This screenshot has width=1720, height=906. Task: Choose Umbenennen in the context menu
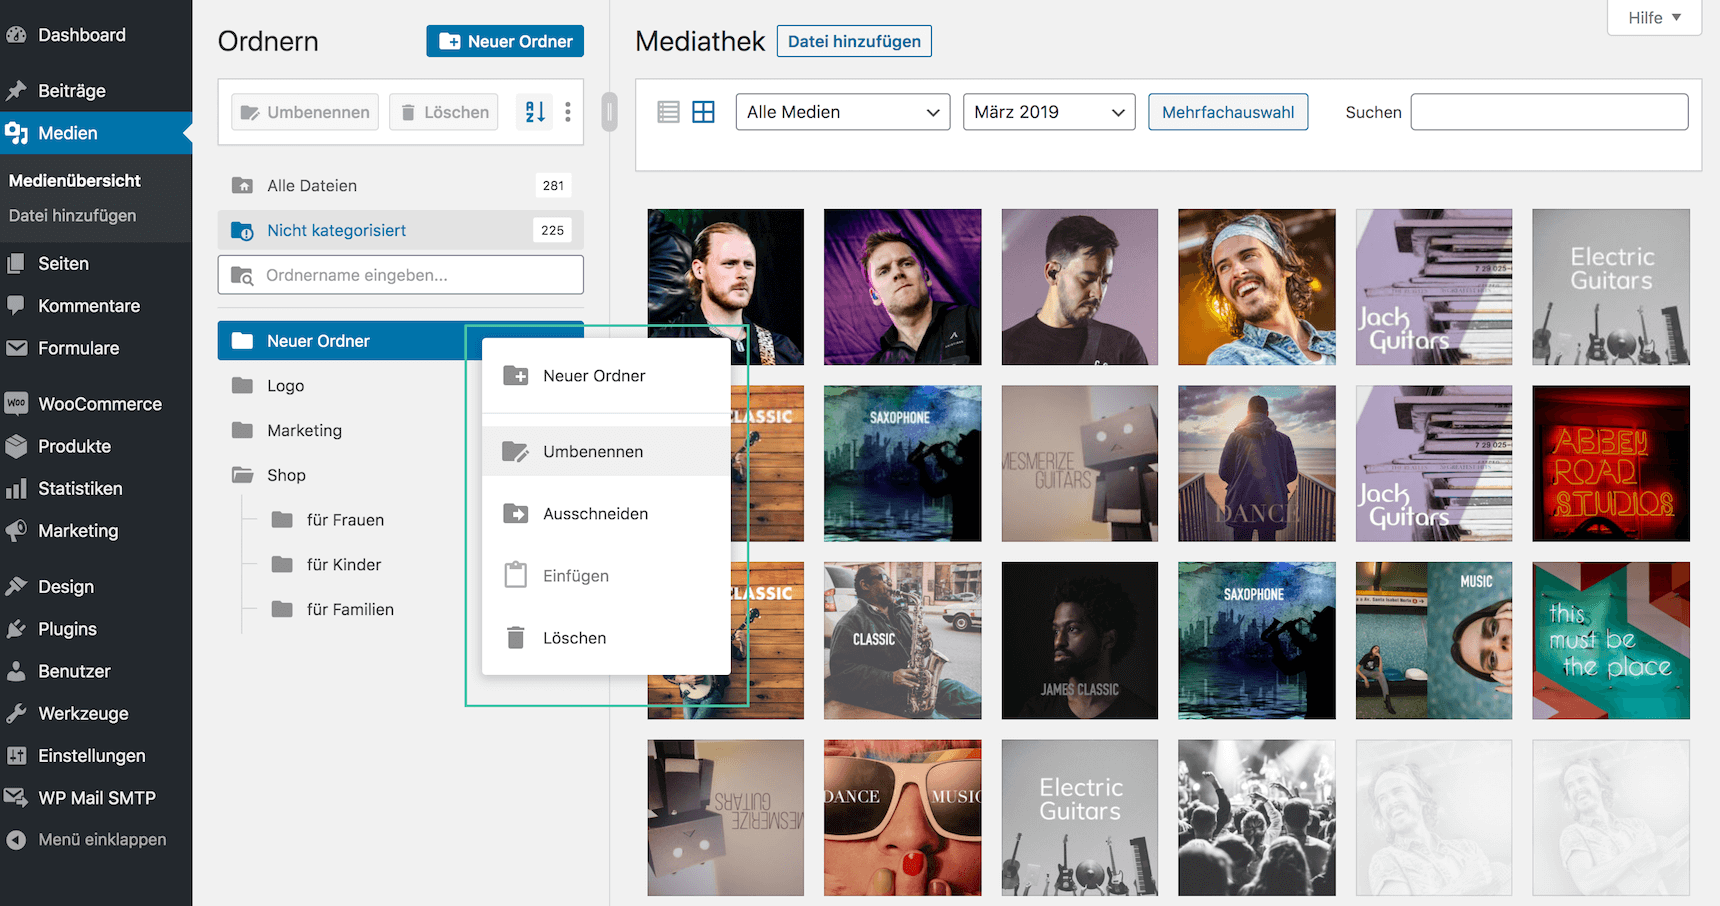coord(593,452)
